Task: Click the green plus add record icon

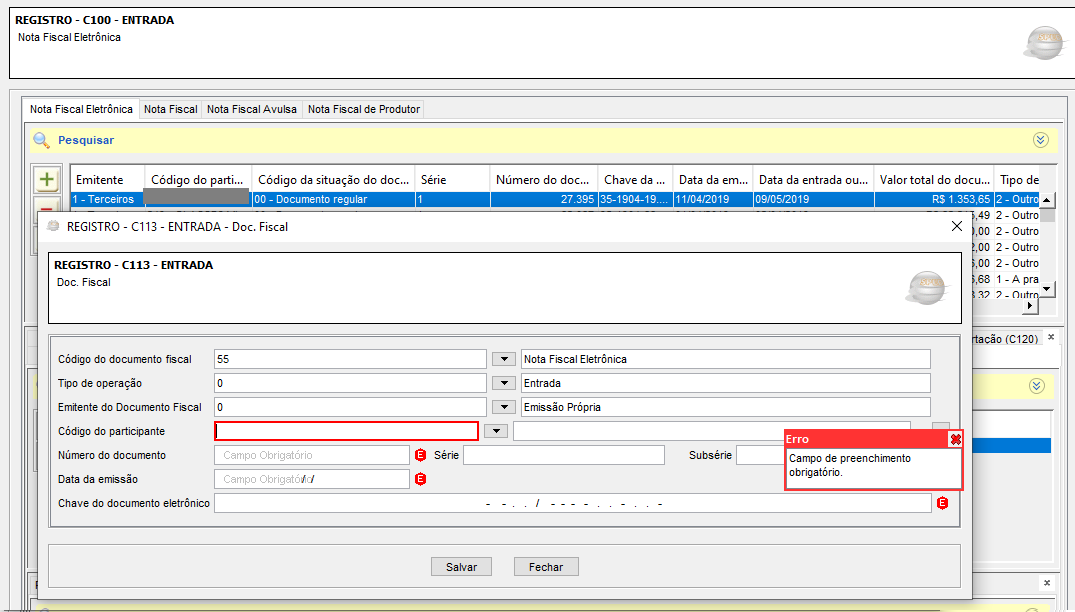Action: pos(46,179)
